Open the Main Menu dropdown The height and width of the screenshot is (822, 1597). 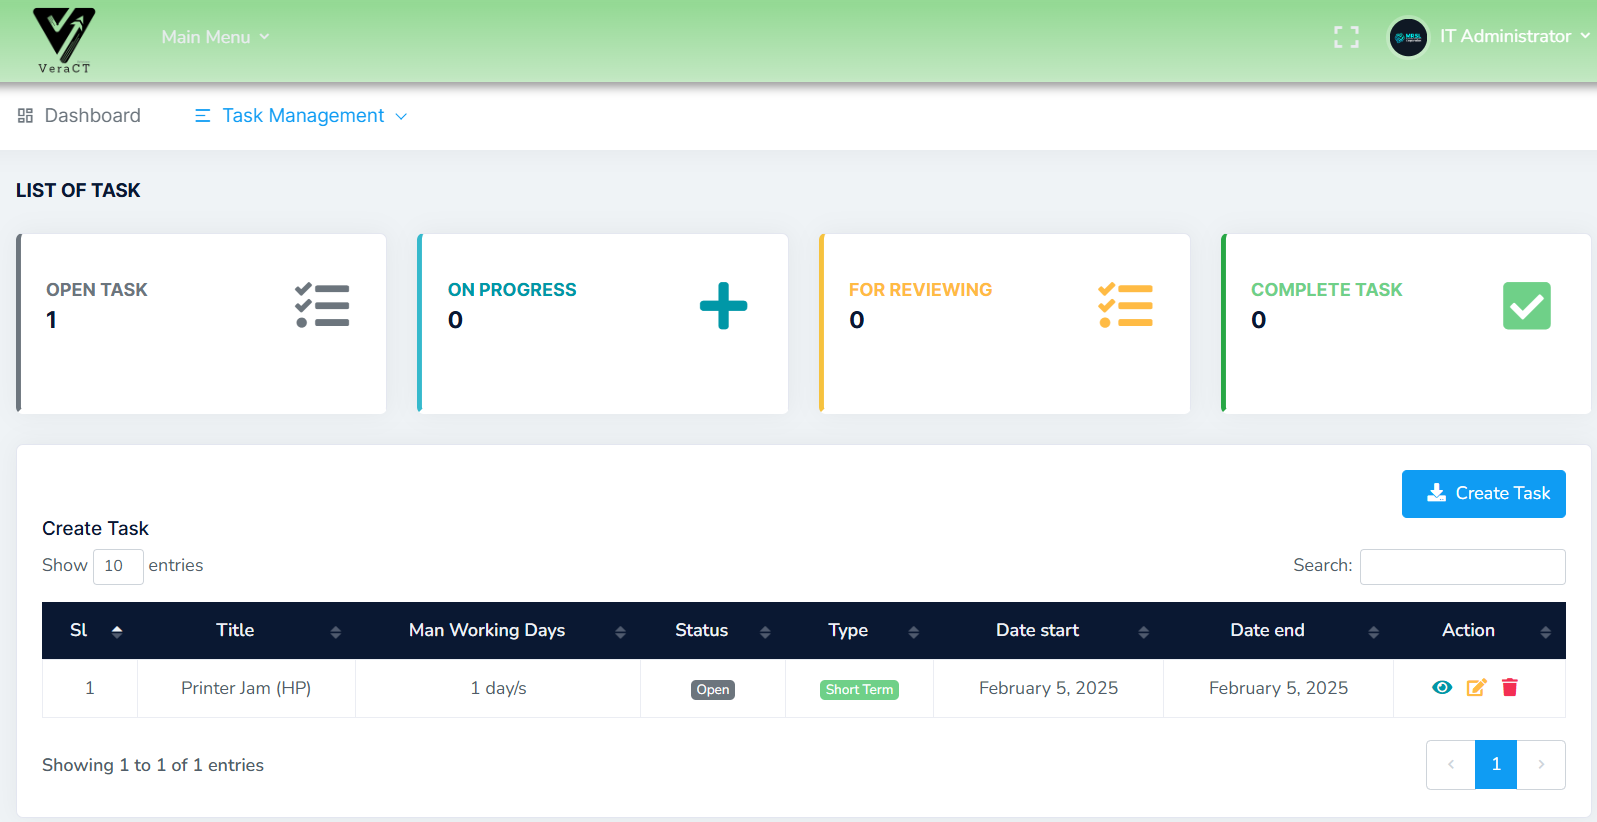(x=215, y=37)
